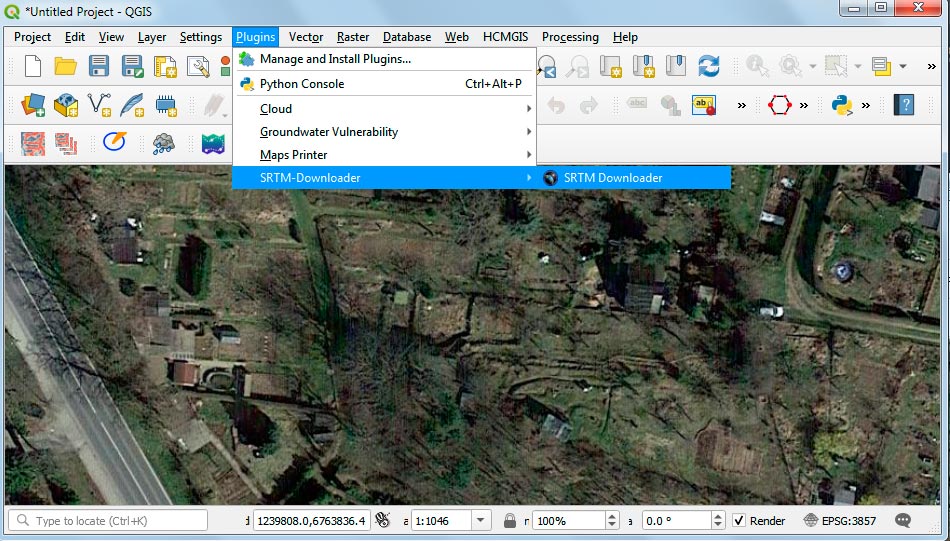Click the lock scale padlock icon

[x=510, y=520]
